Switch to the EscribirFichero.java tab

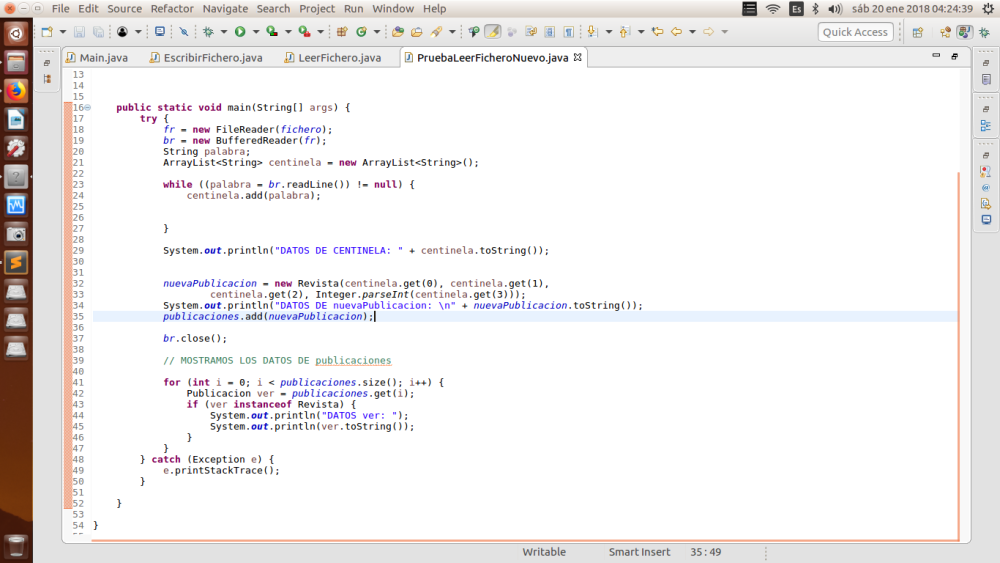(x=212, y=58)
